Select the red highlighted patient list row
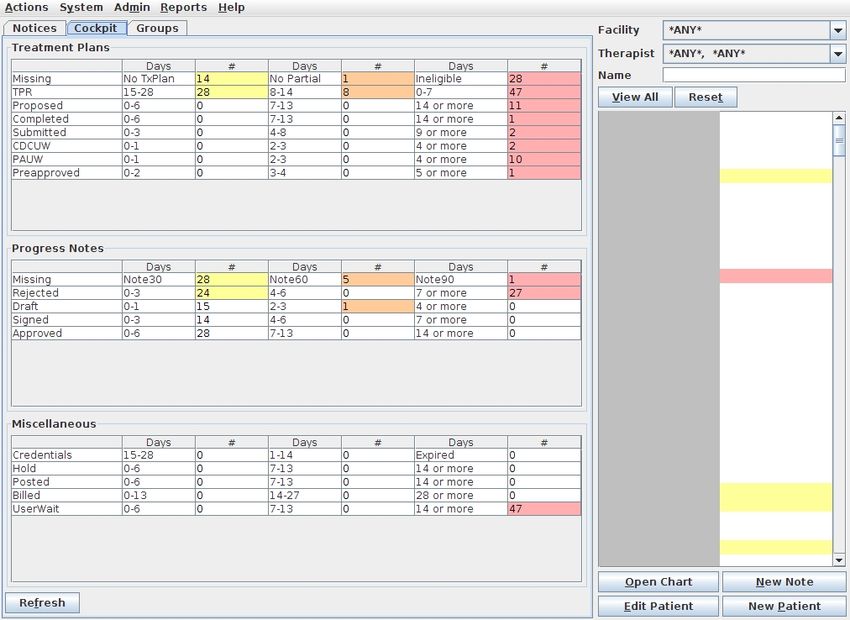Screen dimensions: 850x620 [x=776, y=276]
